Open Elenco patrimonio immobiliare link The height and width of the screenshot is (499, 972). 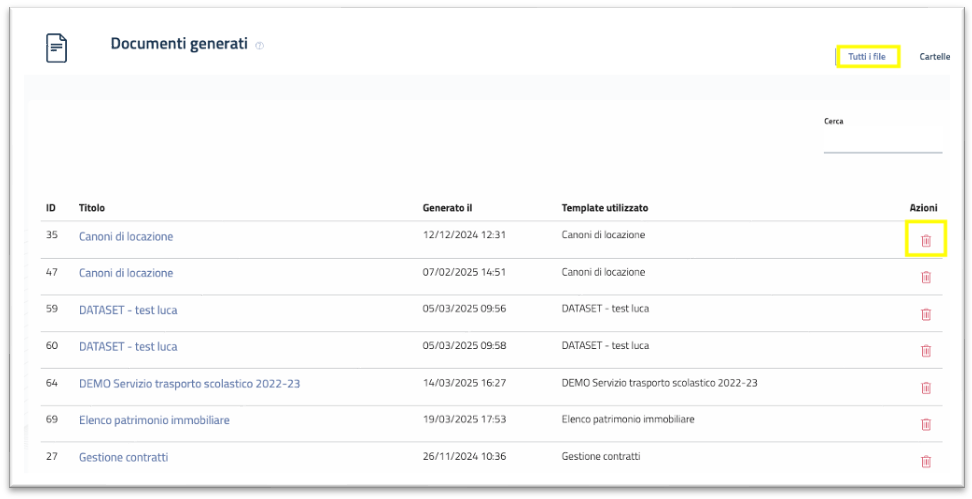(154, 421)
